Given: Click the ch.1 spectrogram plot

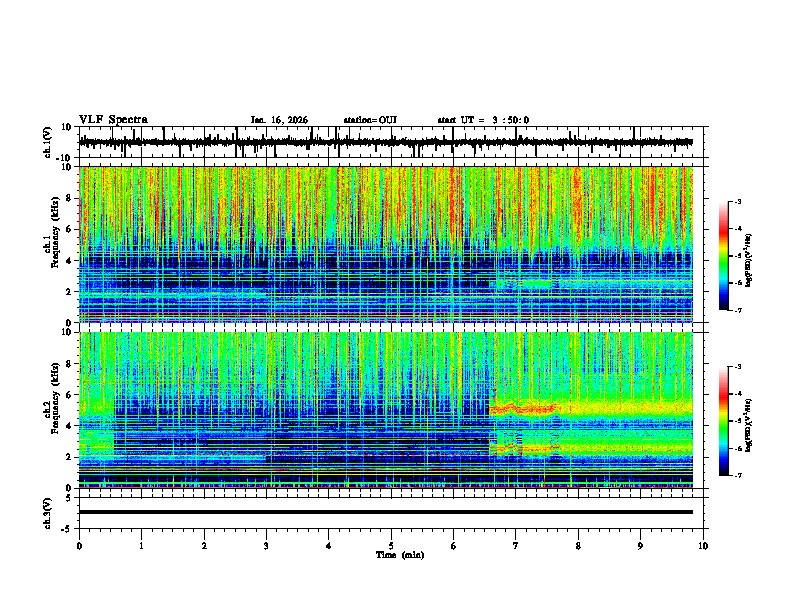Looking at the screenshot, I should [386, 244].
